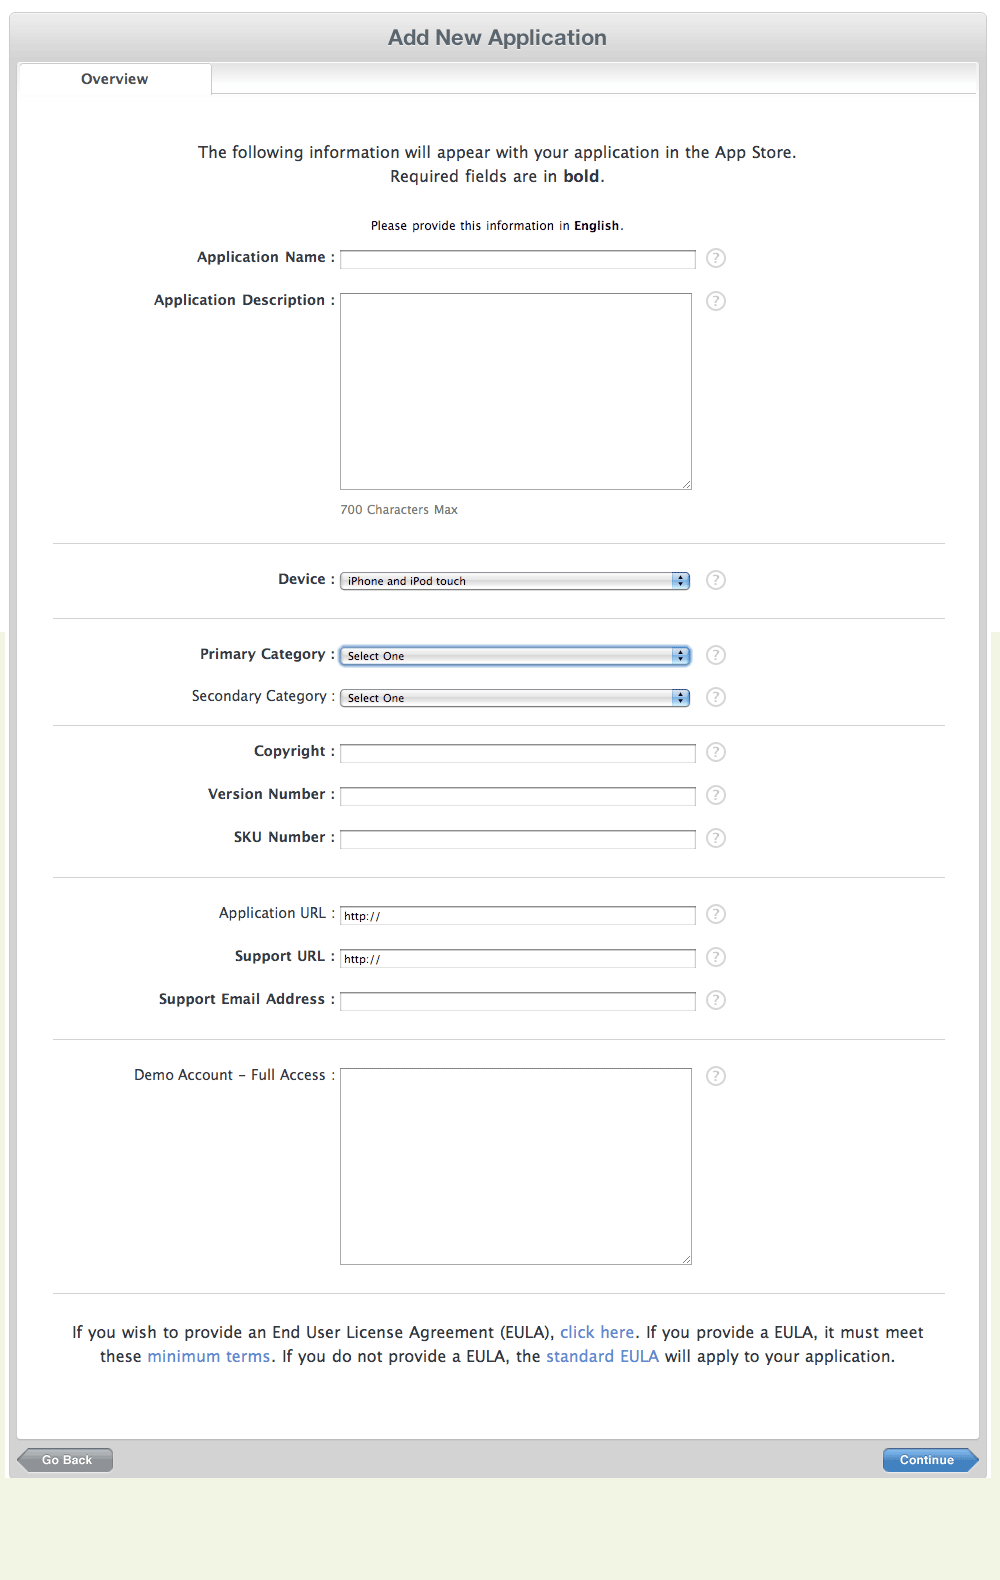Image resolution: width=1000 pixels, height=1580 pixels.
Task: Show help for Support URL
Action: point(715,957)
